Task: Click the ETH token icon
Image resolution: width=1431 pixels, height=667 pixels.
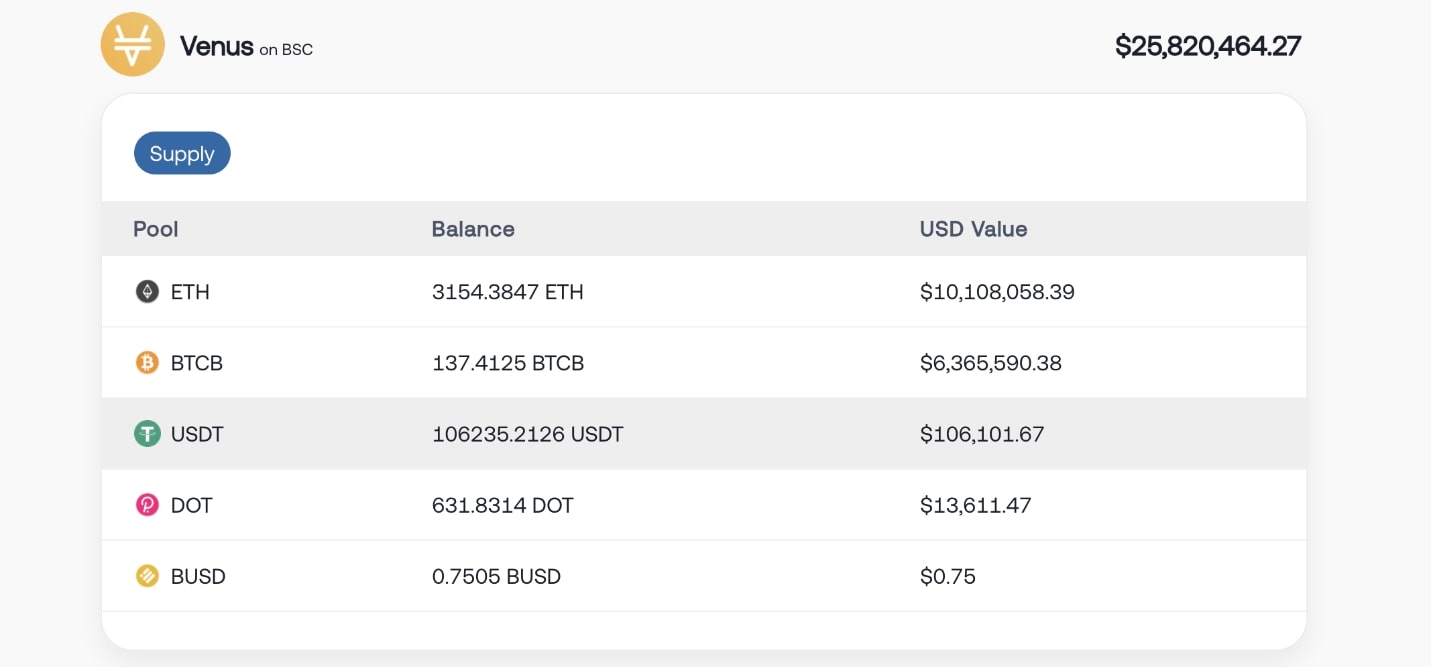Action: pyautogui.click(x=147, y=292)
